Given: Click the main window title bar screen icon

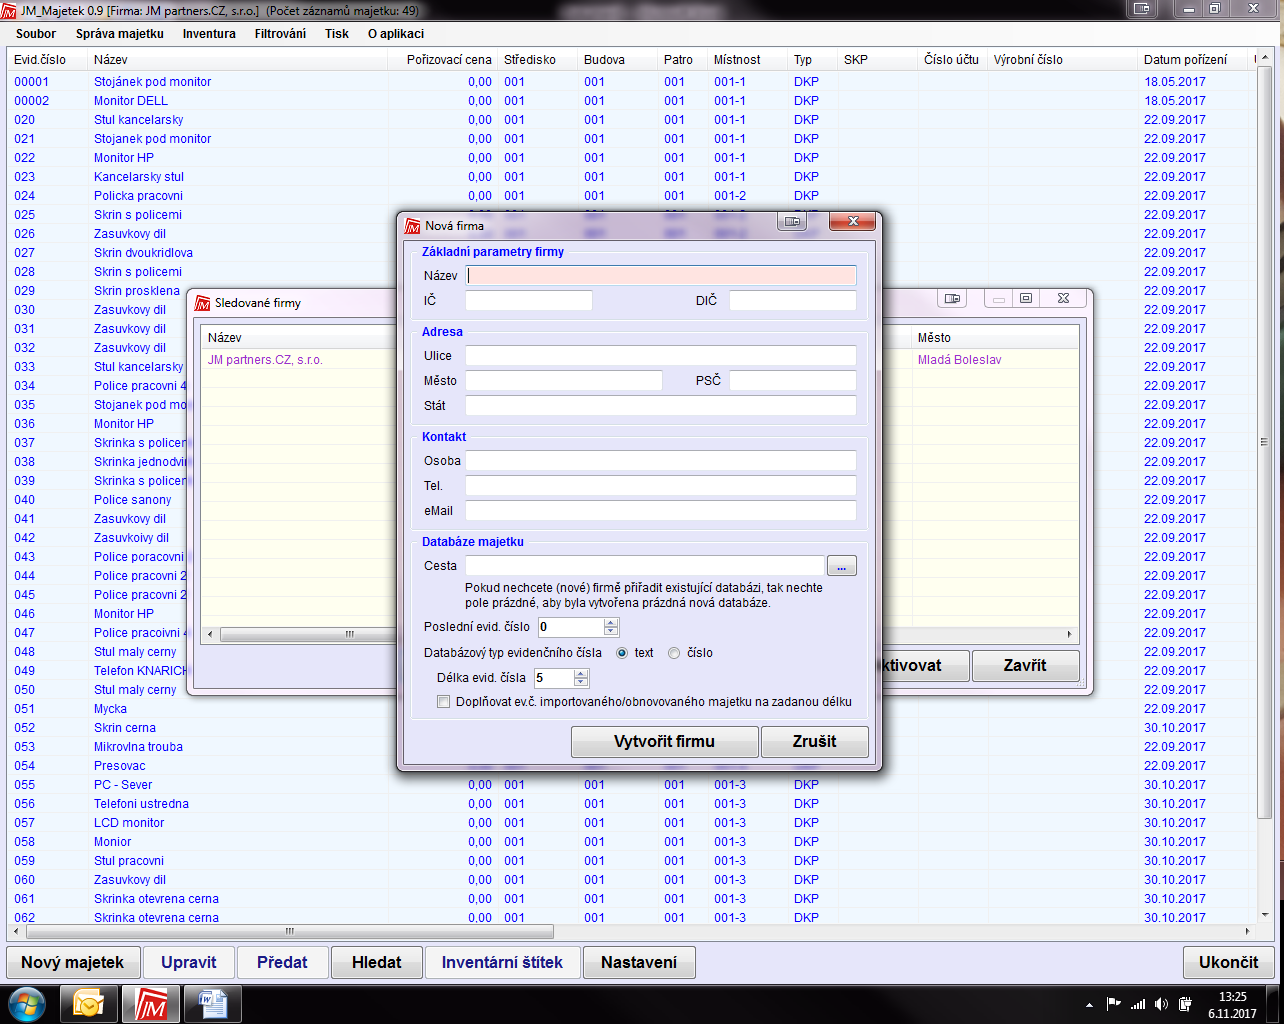Looking at the screenshot, I should (x=1141, y=8).
